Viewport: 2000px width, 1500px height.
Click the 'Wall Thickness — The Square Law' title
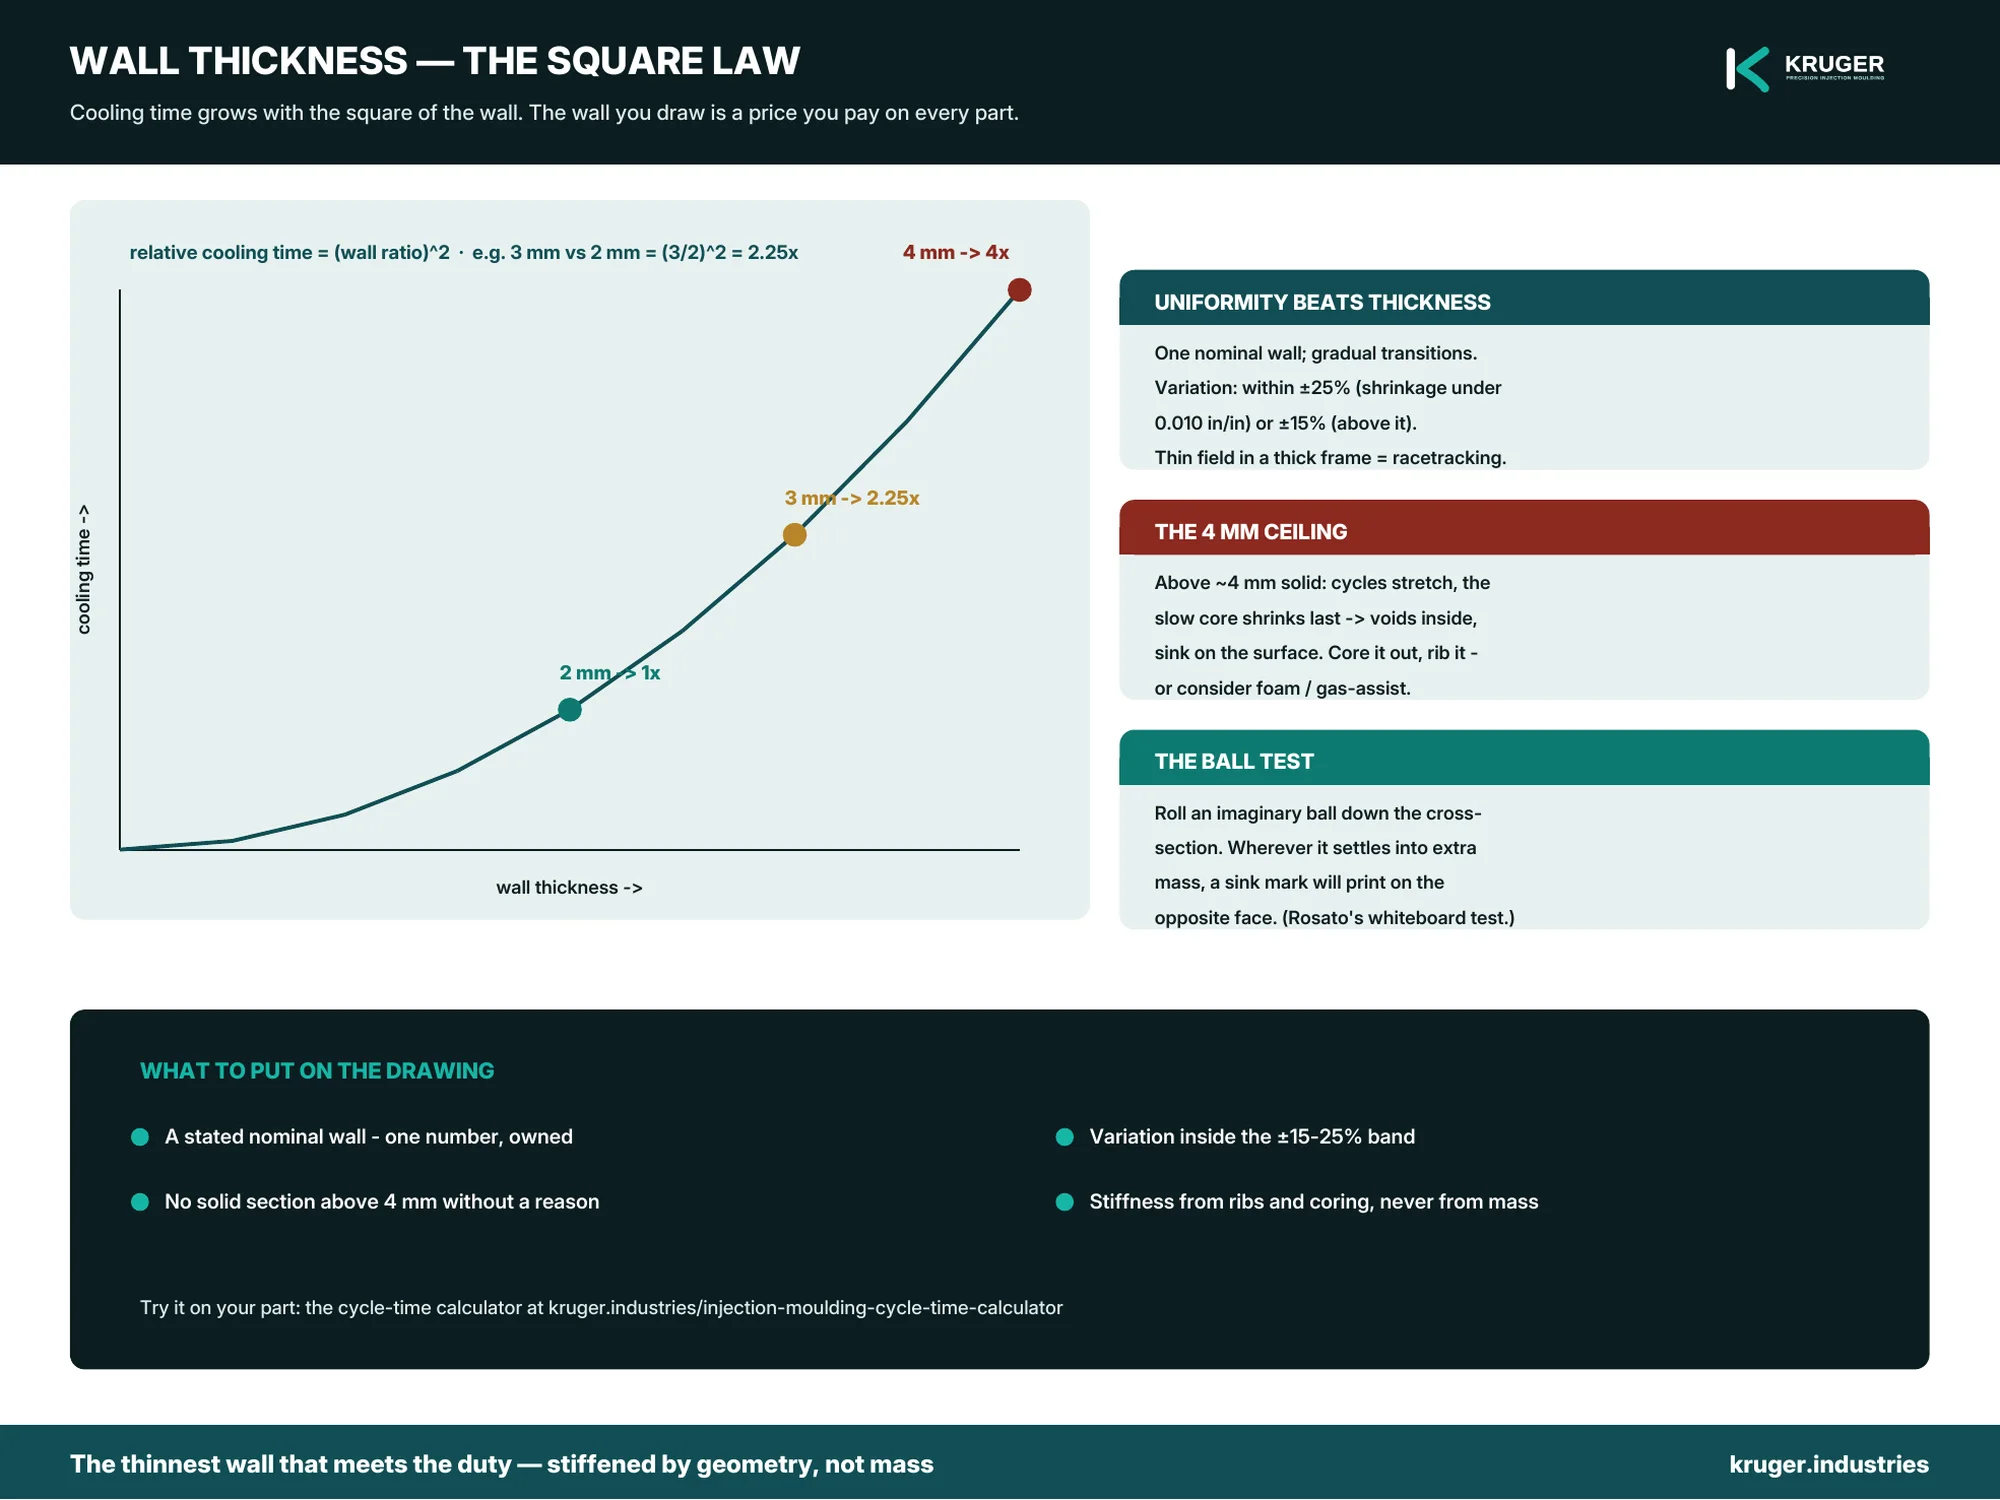435,61
